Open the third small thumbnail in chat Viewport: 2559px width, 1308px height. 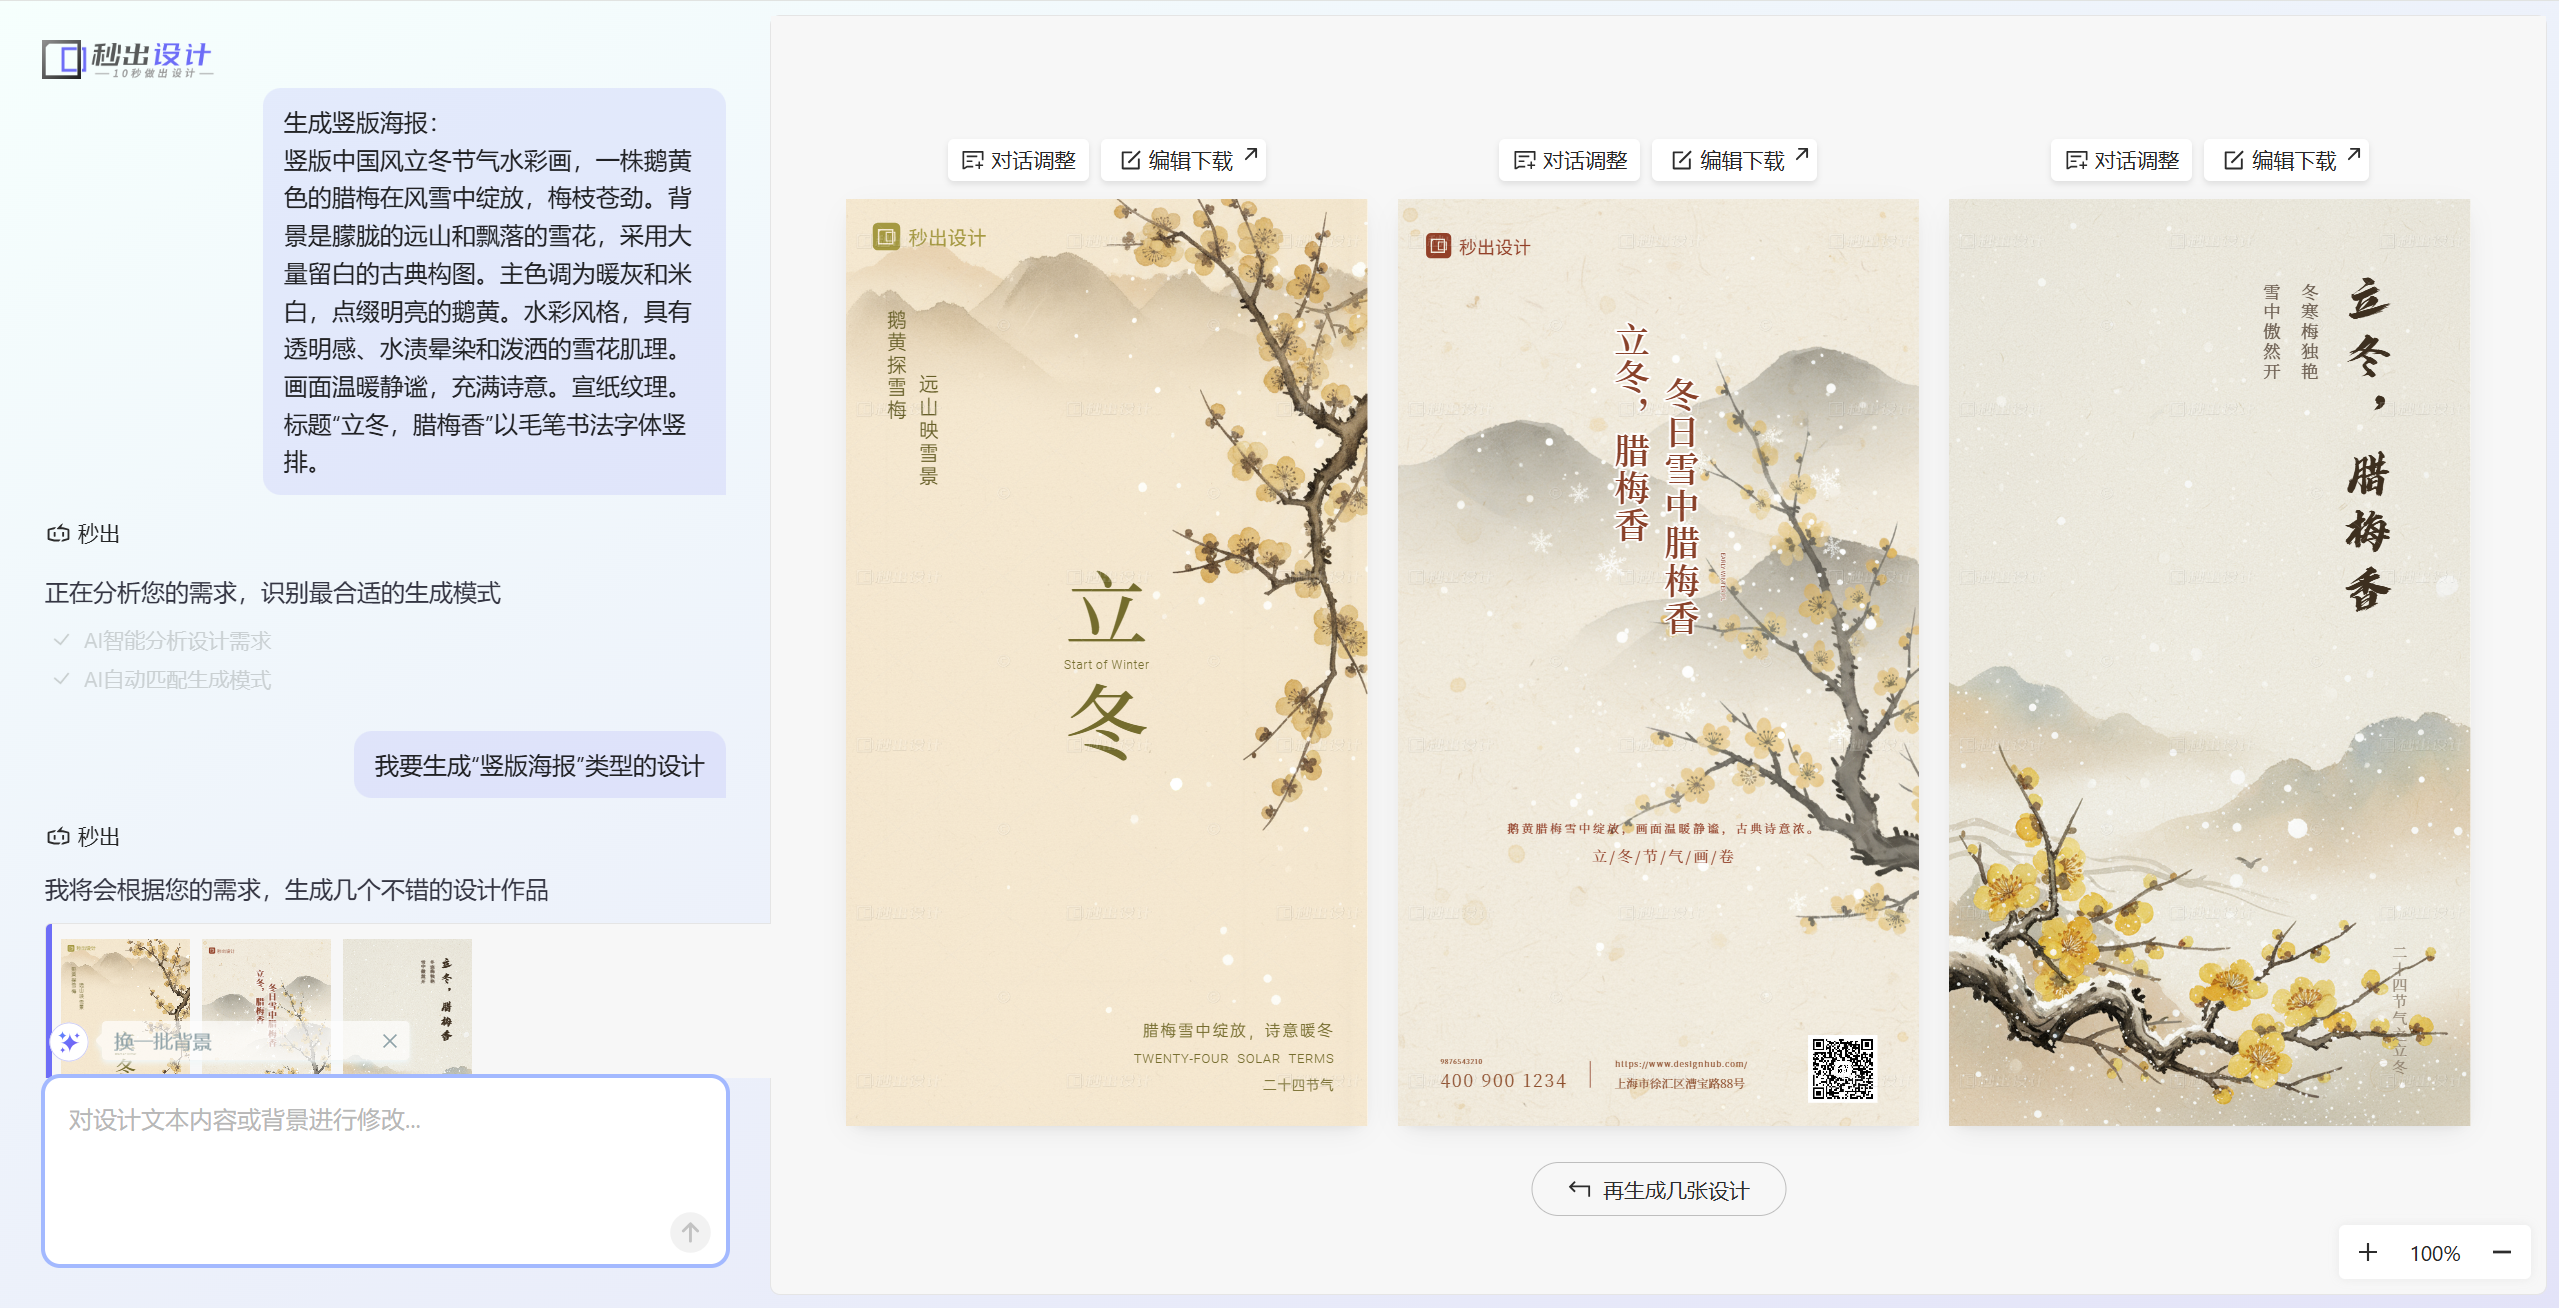(x=407, y=1006)
